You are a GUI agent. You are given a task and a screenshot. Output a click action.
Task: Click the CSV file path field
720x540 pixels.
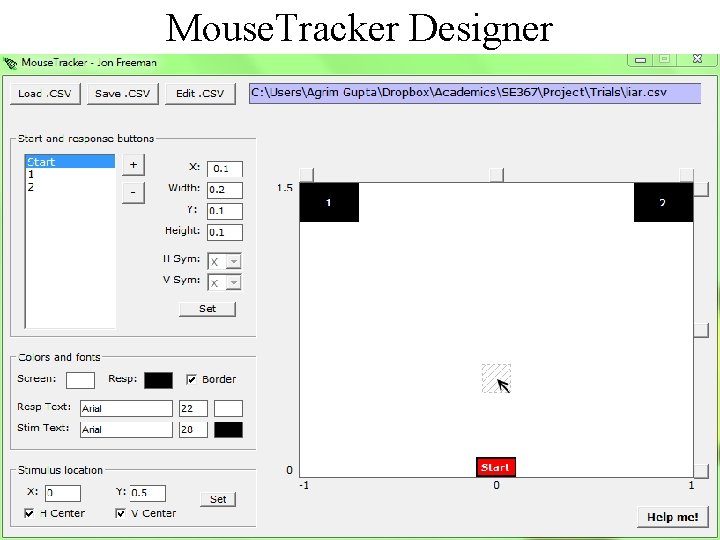pyautogui.click(x=475, y=93)
